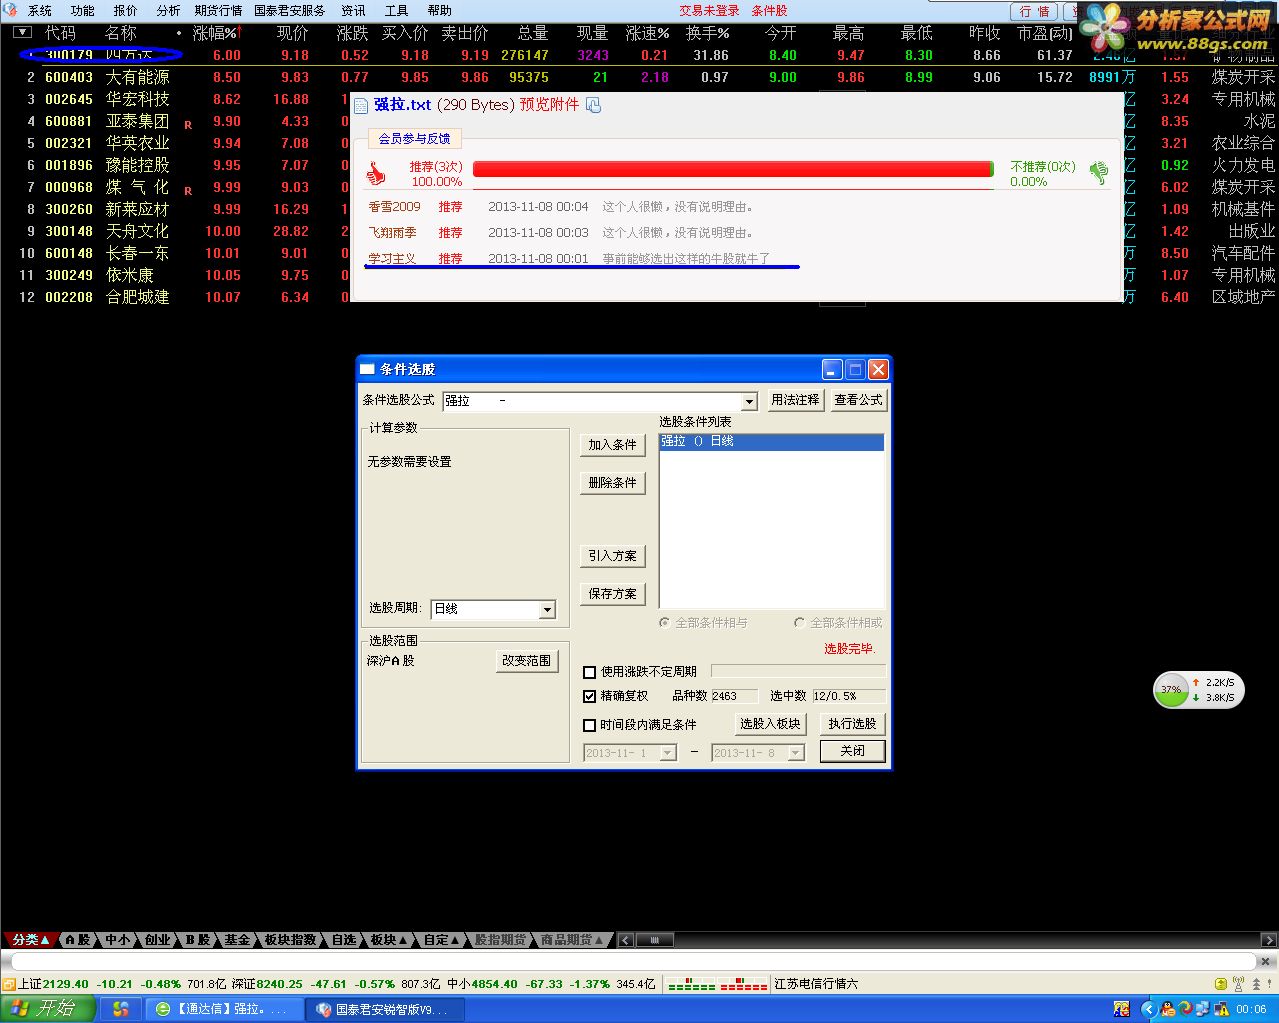Open the start date 2013-11-1 dropdown
This screenshot has height=1023, width=1279.
[668, 753]
